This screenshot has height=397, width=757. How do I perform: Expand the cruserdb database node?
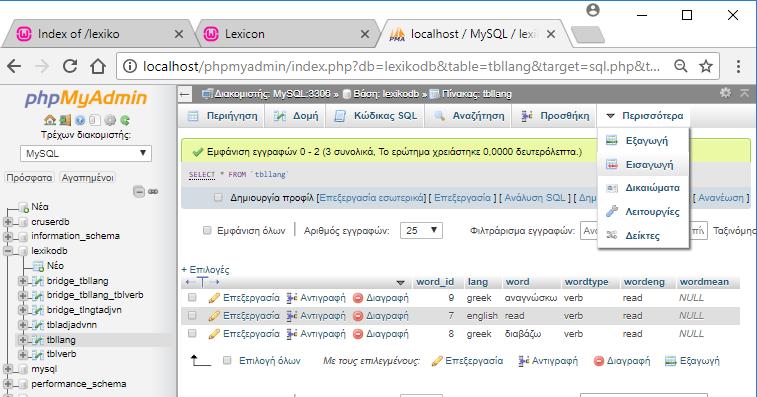8,222
